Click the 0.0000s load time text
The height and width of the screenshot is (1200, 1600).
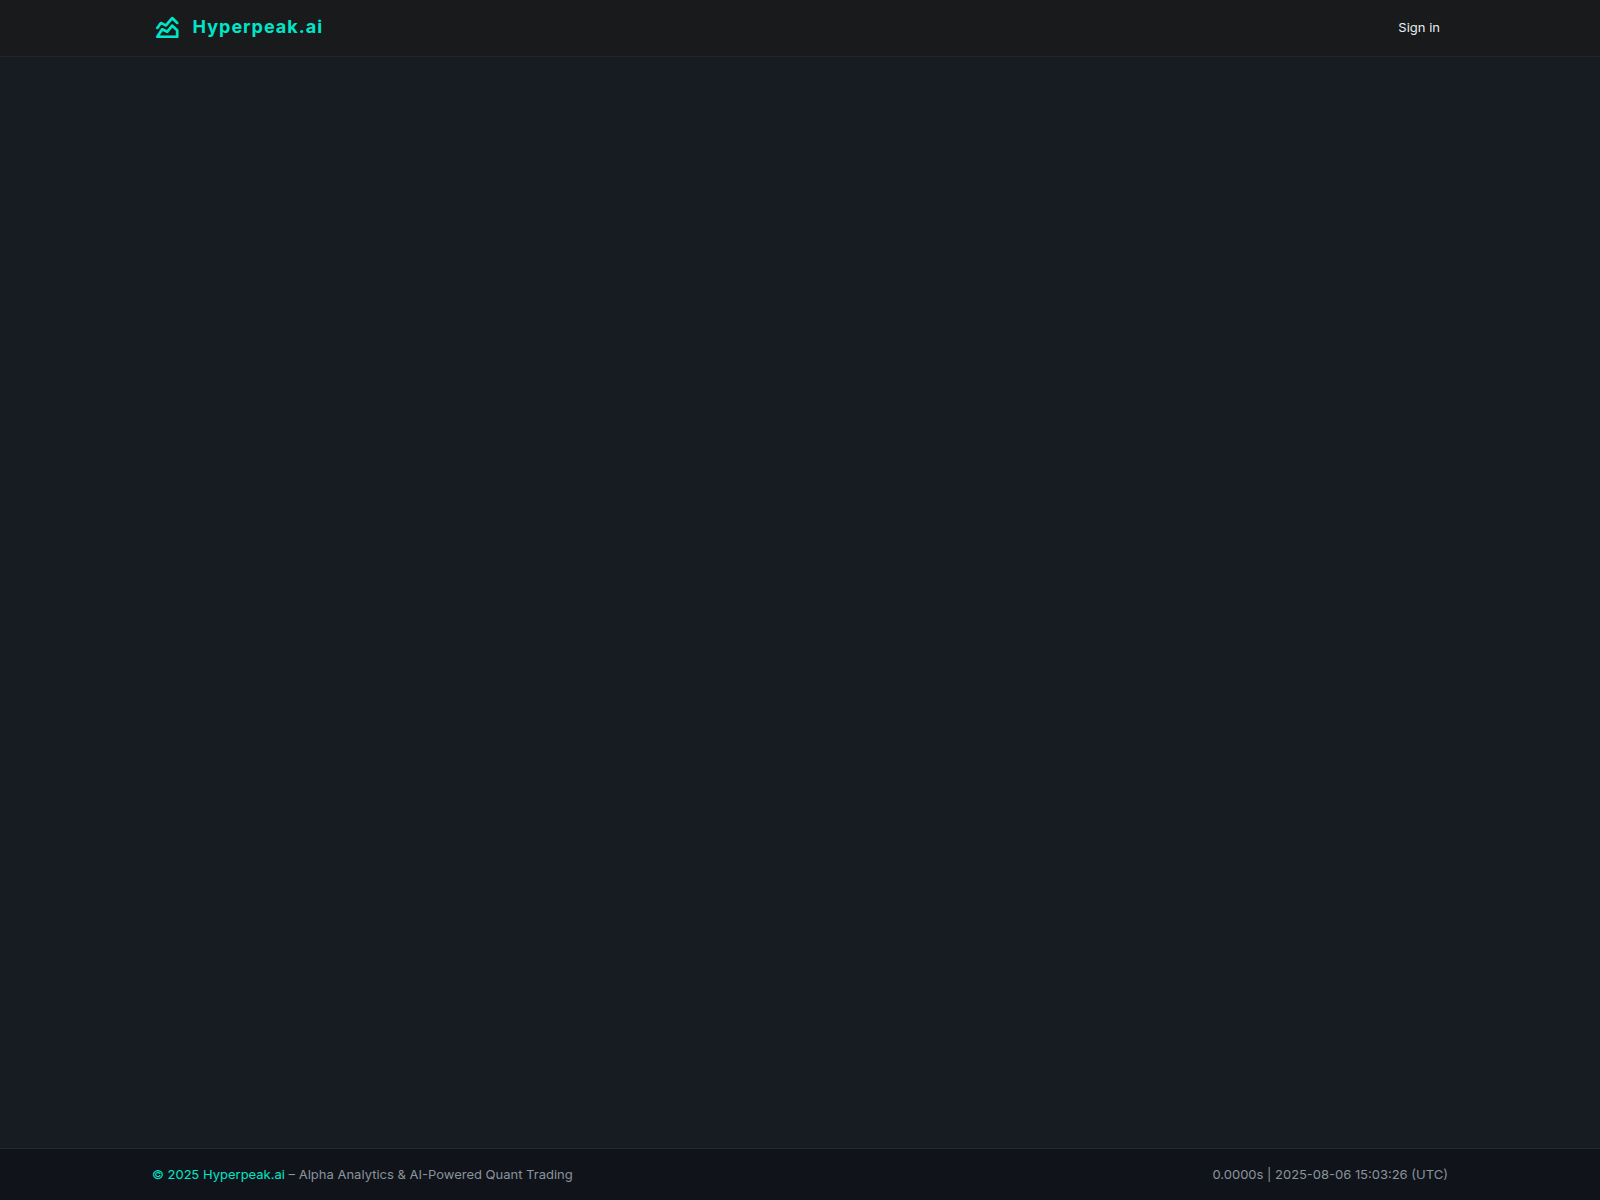tap(1238, 1175)
